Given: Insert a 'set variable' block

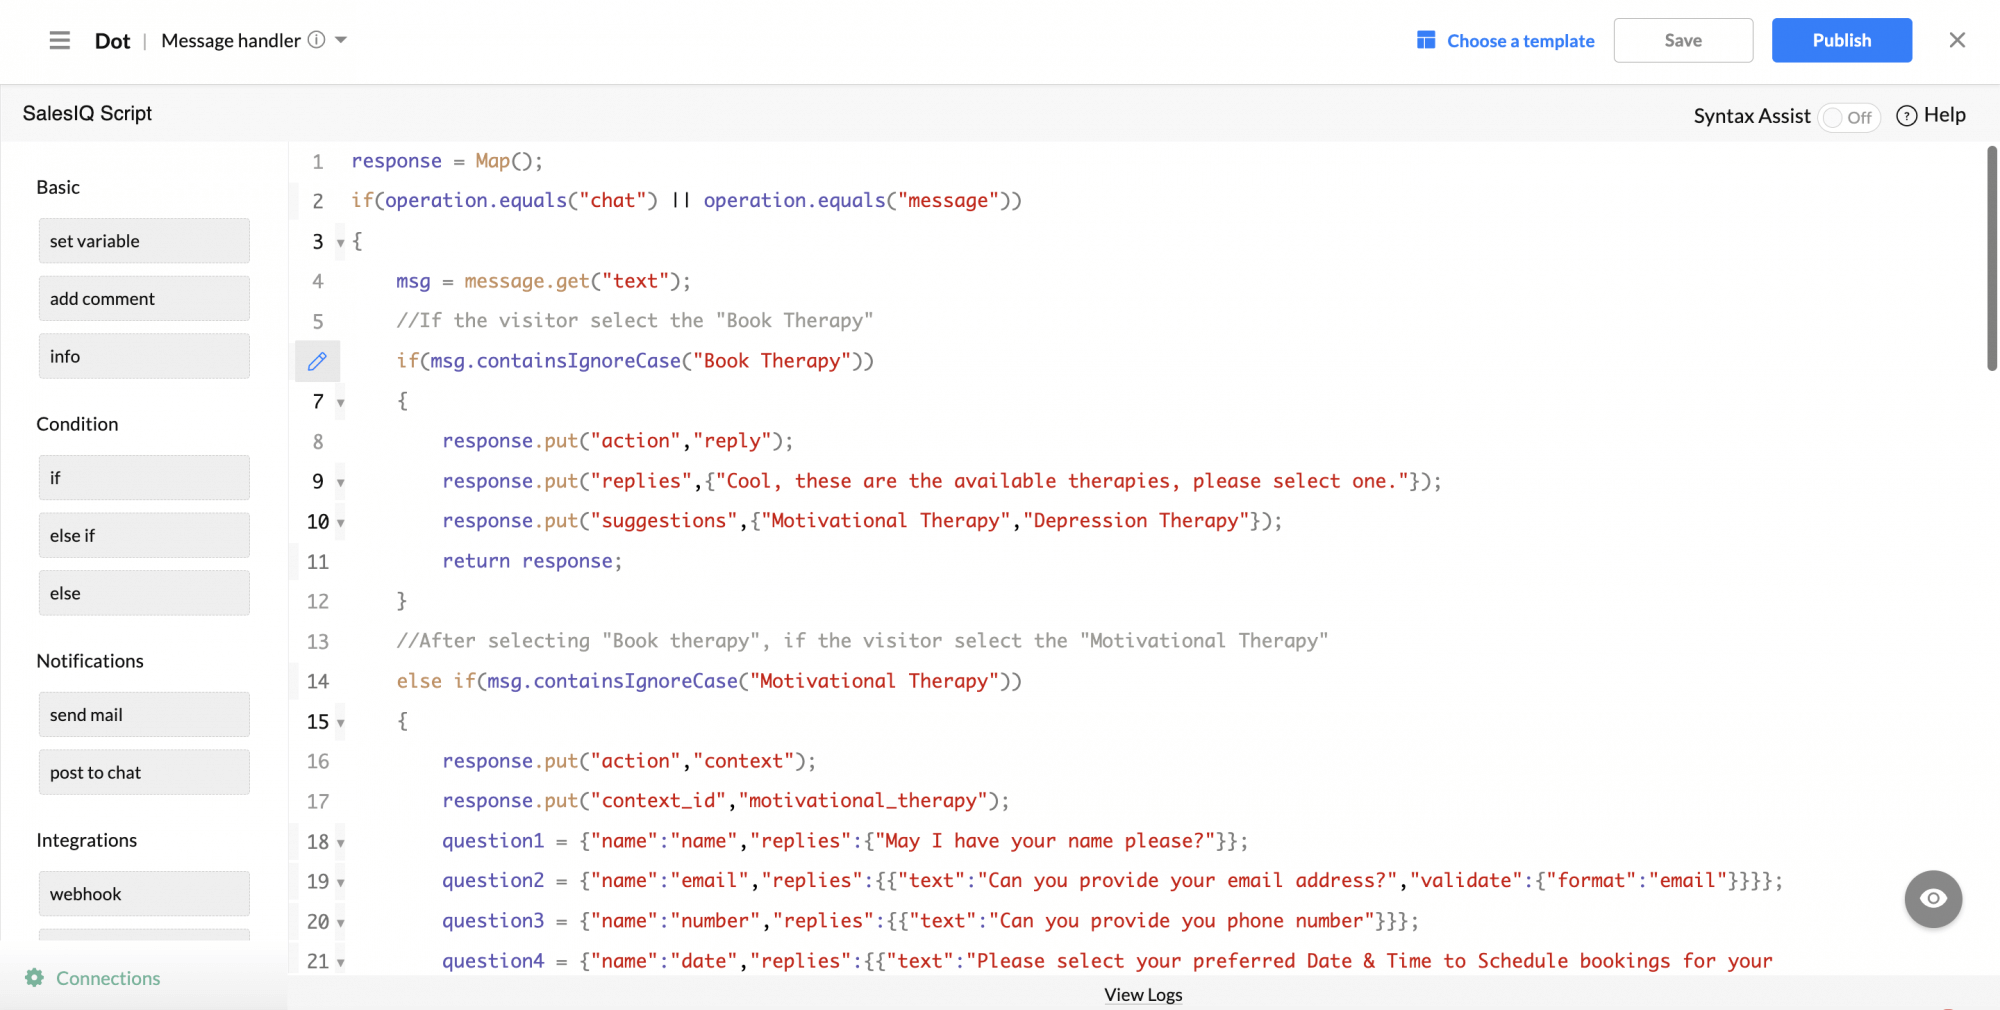Looking at the screenshot, I should pyautogui.click(x=144, y=241).
